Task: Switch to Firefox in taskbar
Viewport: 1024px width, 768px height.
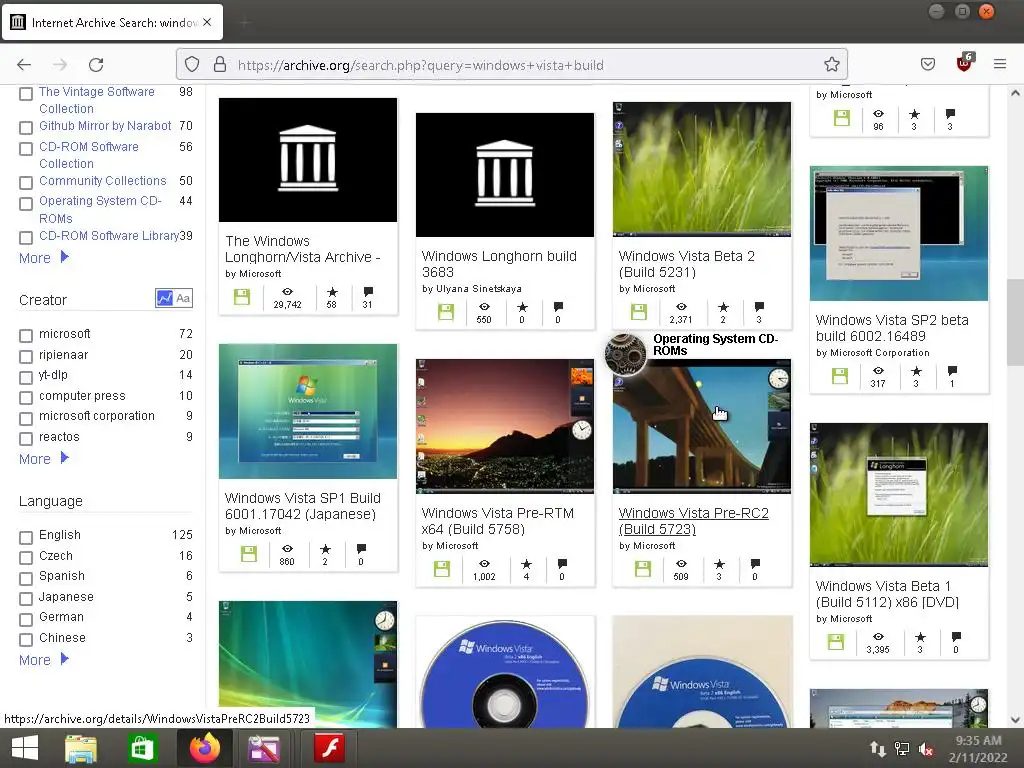Action: click(x=204, y=748)
